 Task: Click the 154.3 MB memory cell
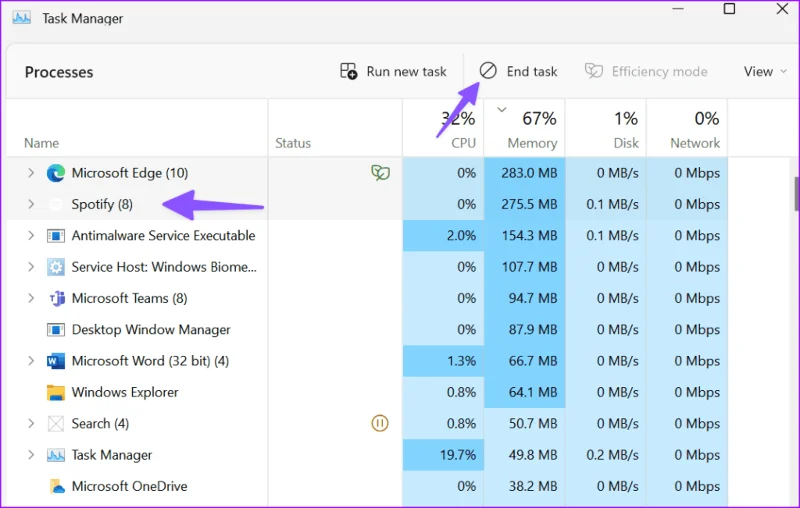[524, 236]
